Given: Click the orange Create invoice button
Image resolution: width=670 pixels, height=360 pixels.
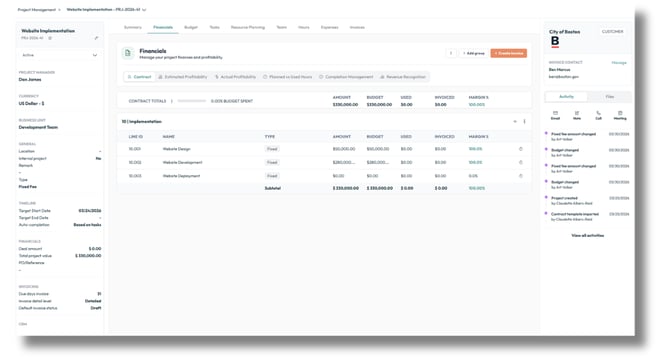Looking at the screenshot, I should click(508, 53).
